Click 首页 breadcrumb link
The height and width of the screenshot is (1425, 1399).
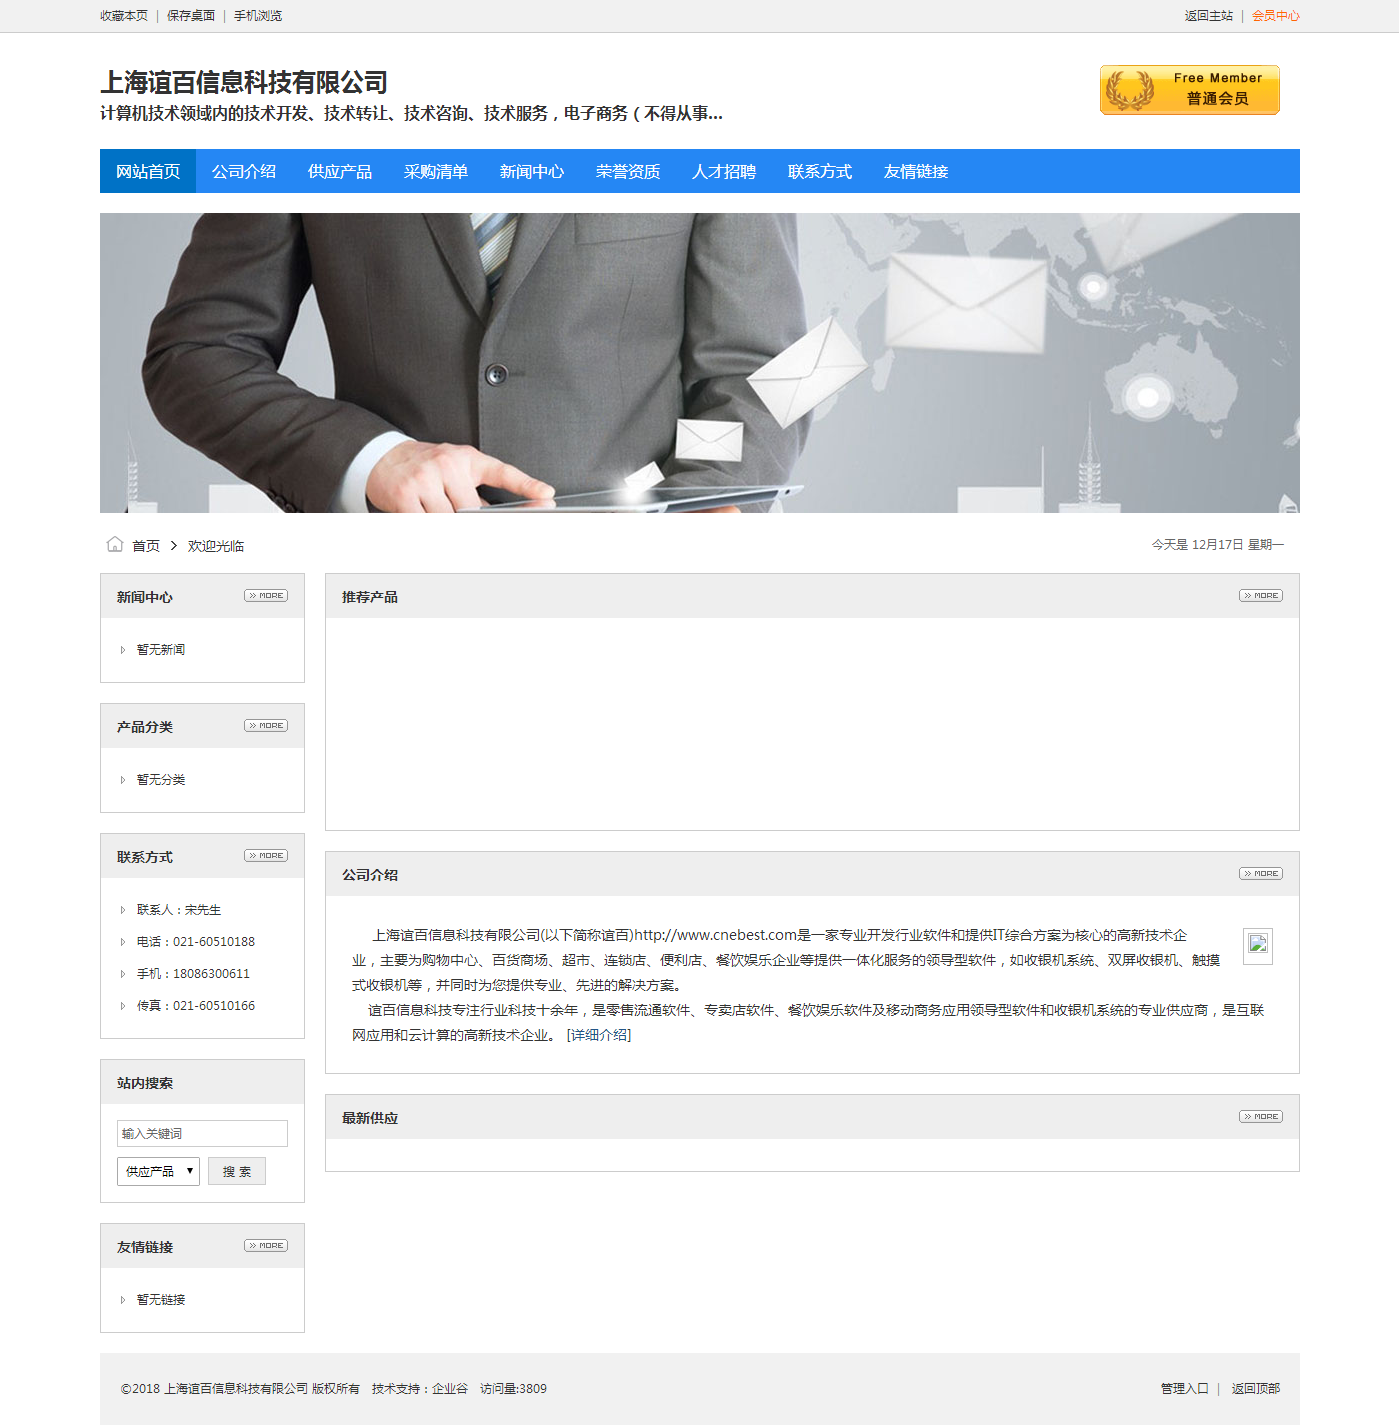click(146, 546)
